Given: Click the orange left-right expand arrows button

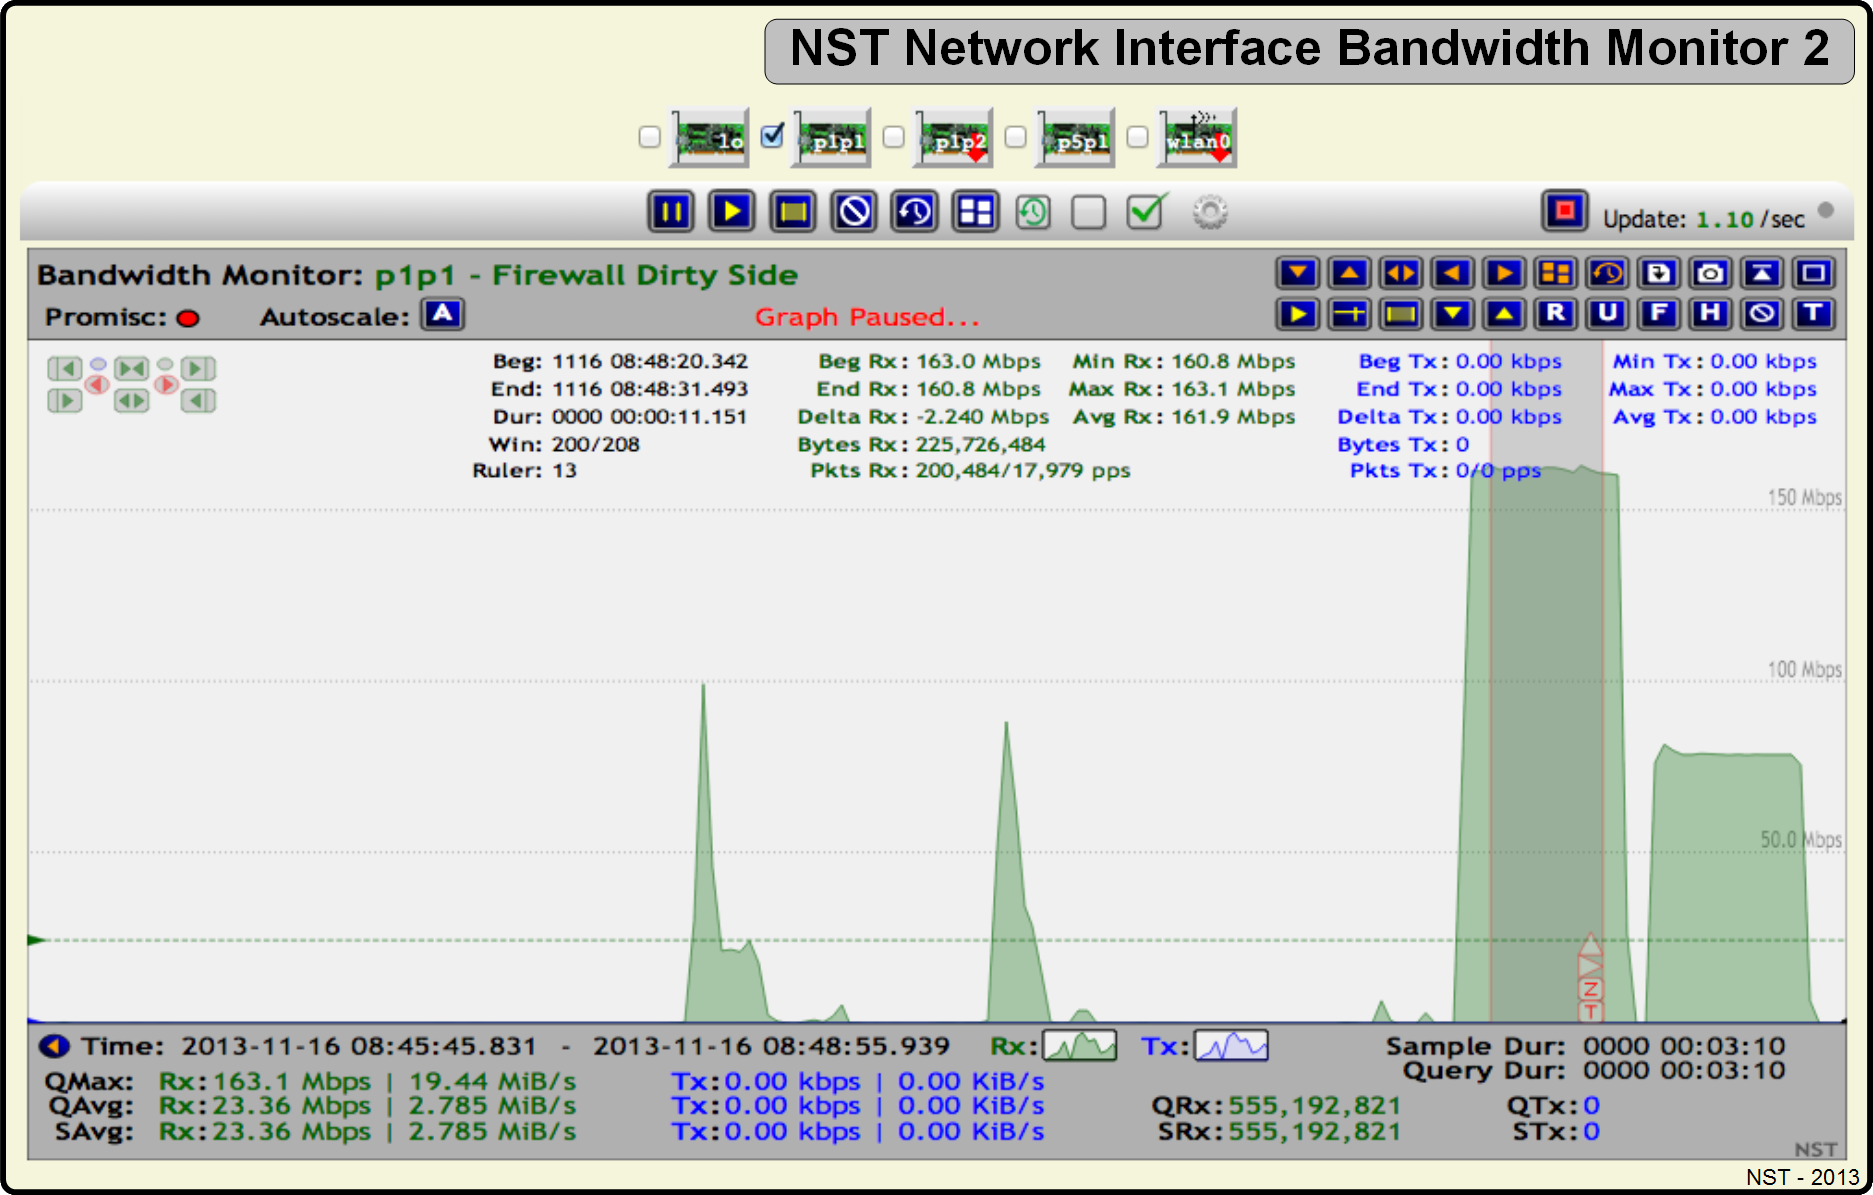Looking at the screenshot, I should [x=1401, y=273].
